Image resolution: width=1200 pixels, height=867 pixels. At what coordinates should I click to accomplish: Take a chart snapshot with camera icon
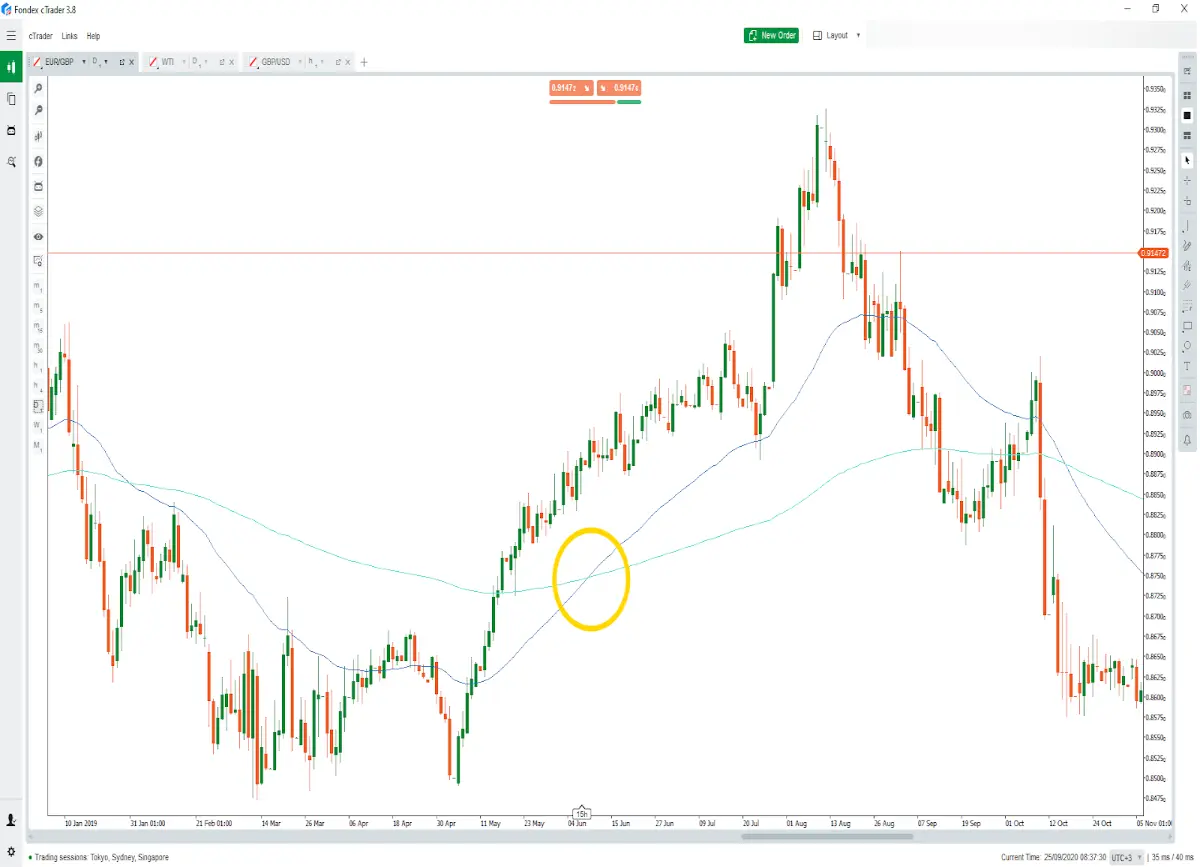click(x=1187, y=414)
